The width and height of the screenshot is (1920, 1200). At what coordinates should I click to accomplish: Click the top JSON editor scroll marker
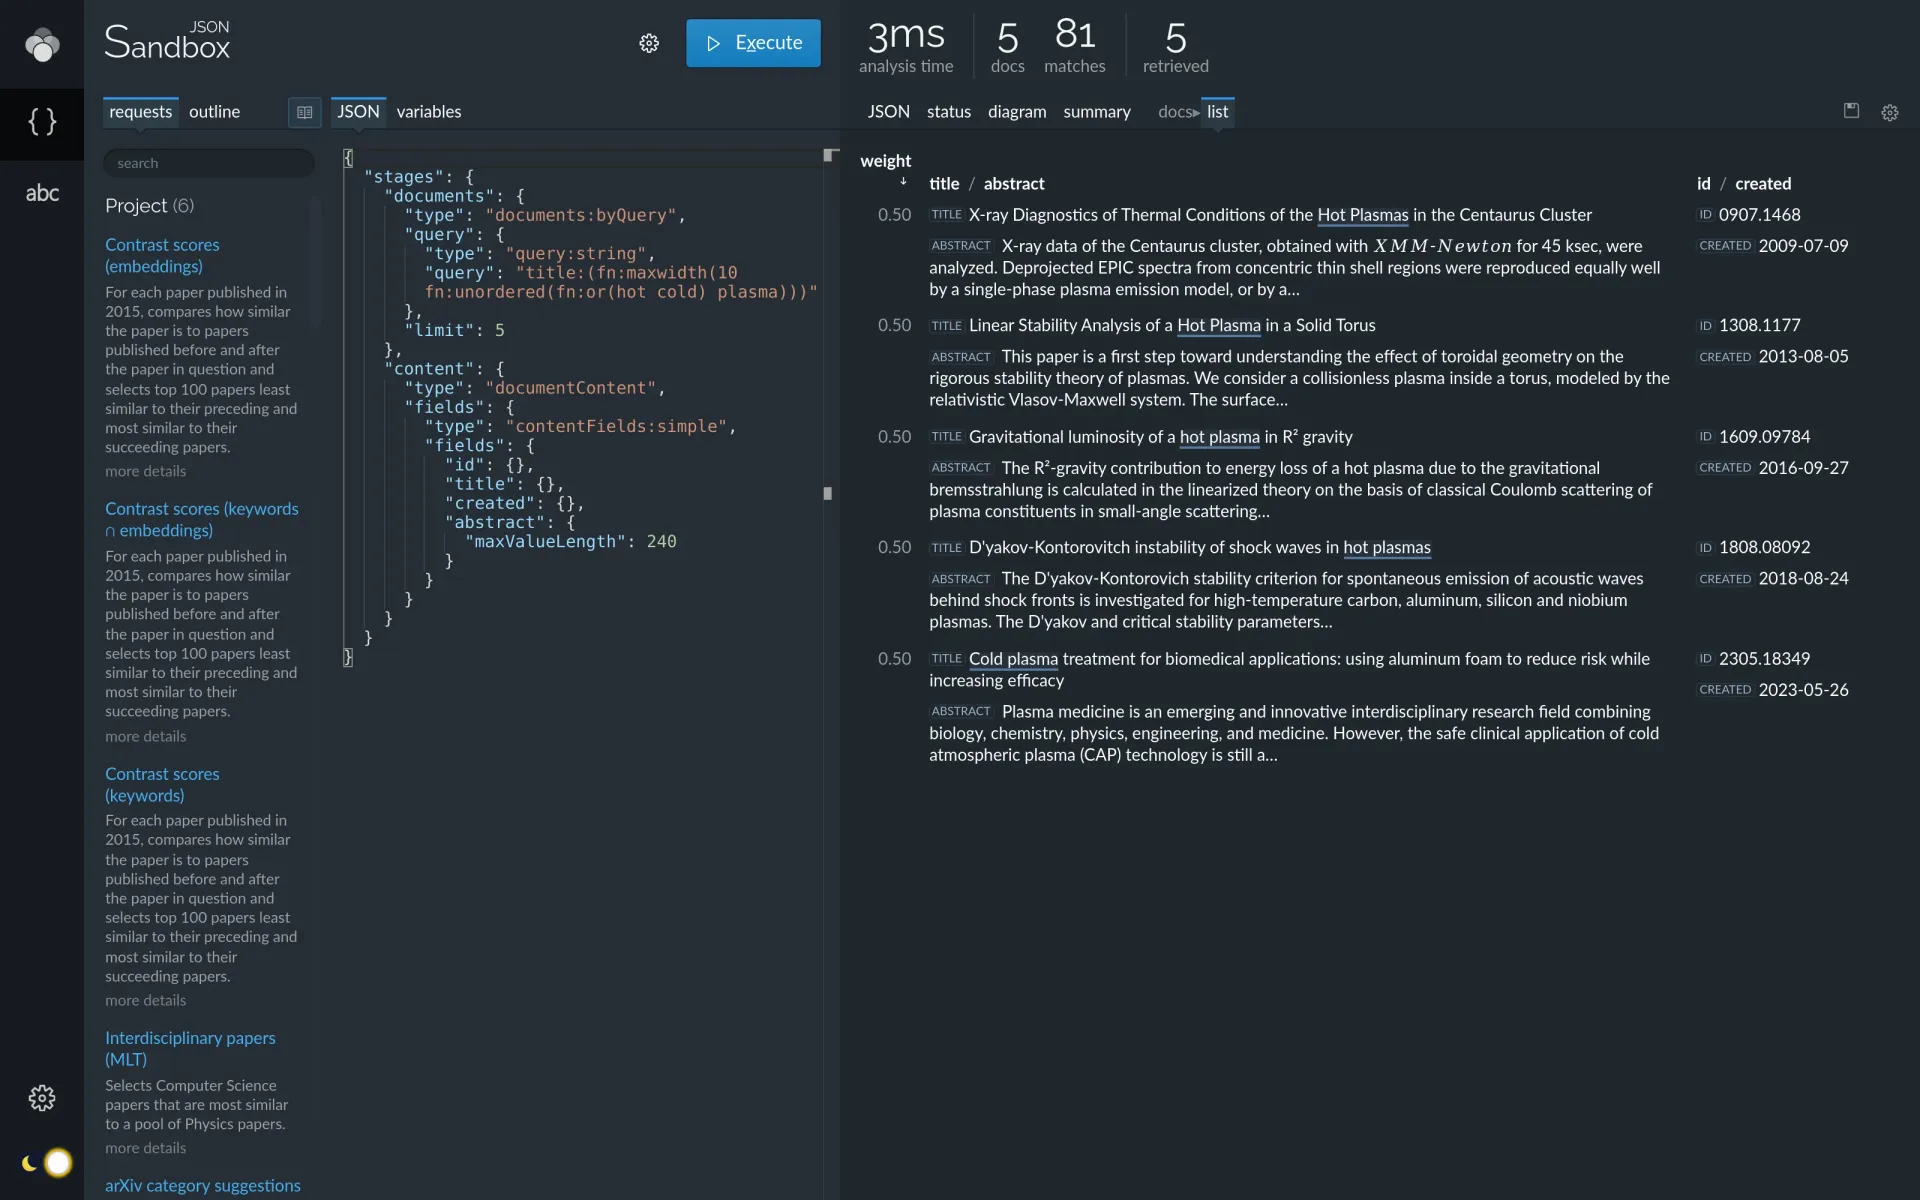pyautogui.click(x=829, y=155)
